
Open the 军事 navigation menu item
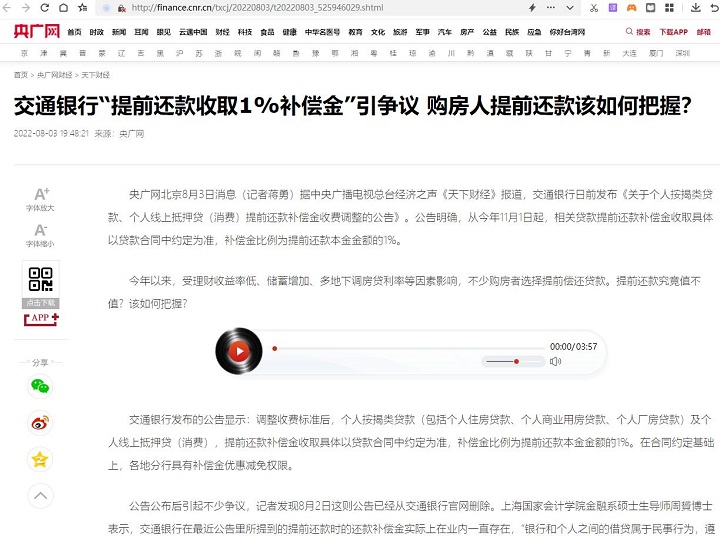[x=422, y=32]
